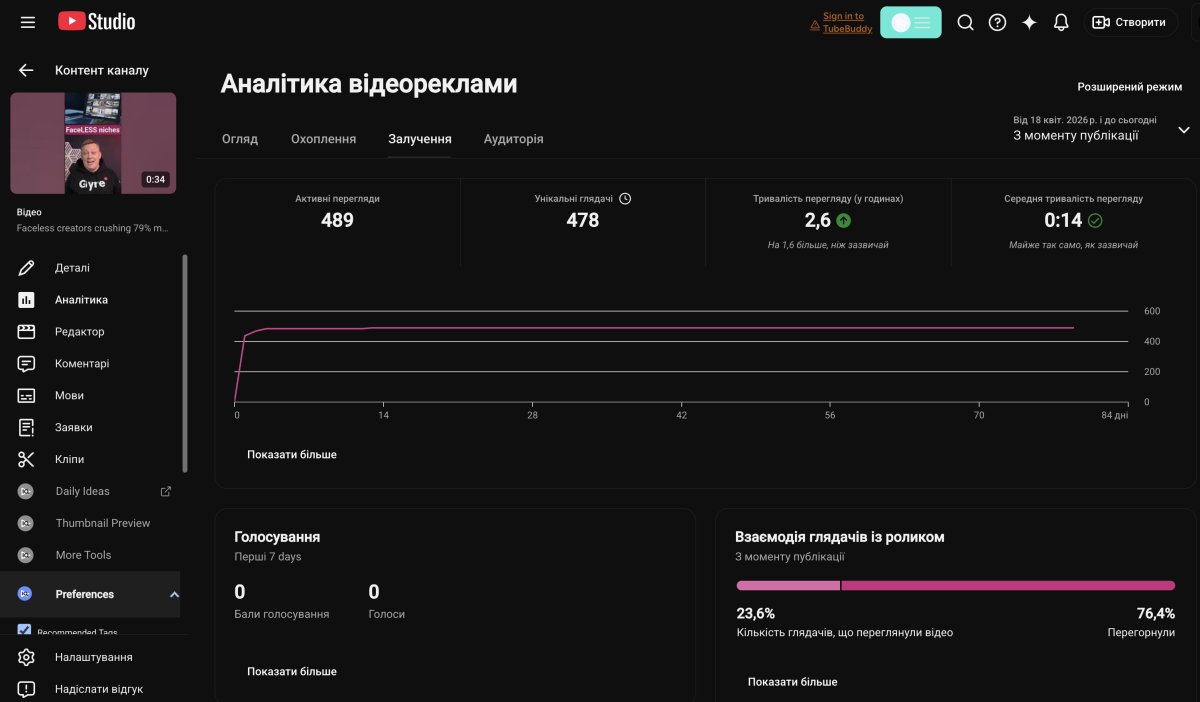Go back with Контент каналу arrow
The height and width of the screenshot is (702, 1200).
tap(26, 70)
